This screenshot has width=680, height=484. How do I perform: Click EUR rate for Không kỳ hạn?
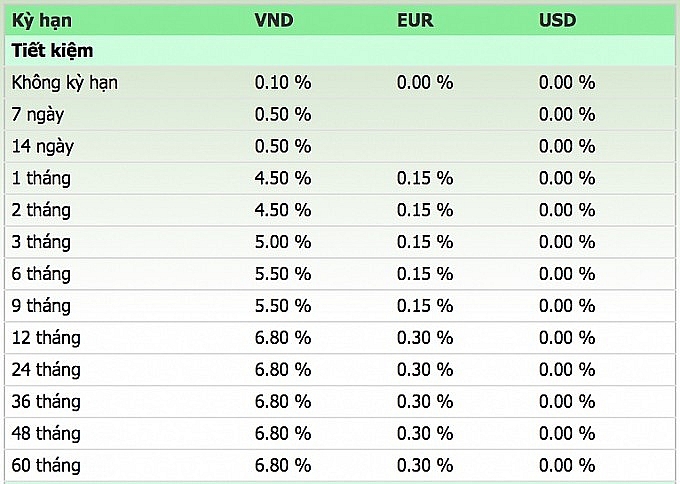pyautogui.click(x=425, y=82)
